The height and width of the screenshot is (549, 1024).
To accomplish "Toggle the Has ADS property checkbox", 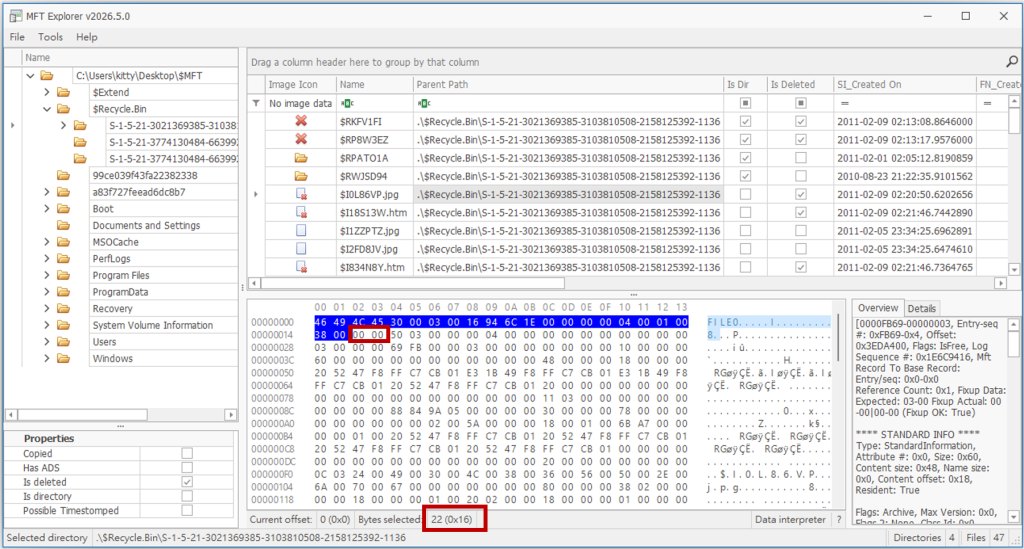I will (x=187, y=467).
